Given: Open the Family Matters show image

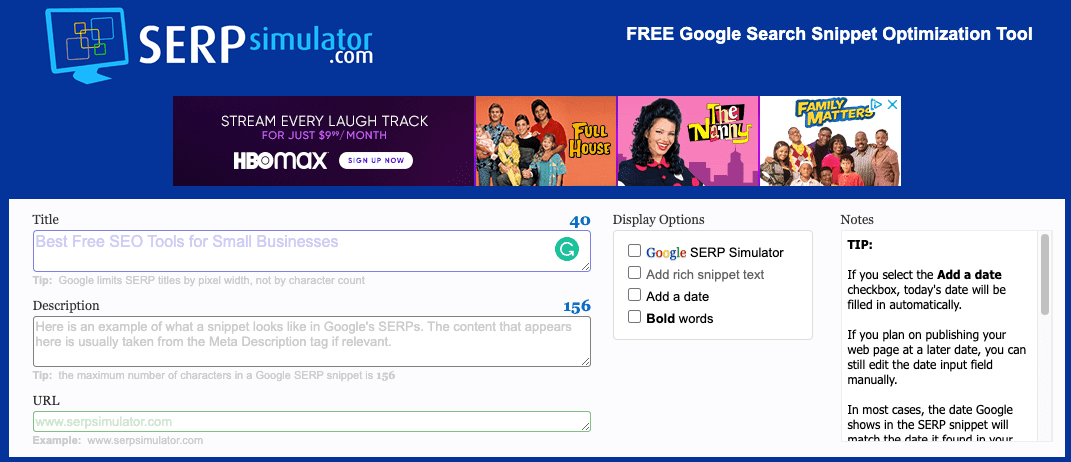Looking at the screenshot, I should (830, 141).
